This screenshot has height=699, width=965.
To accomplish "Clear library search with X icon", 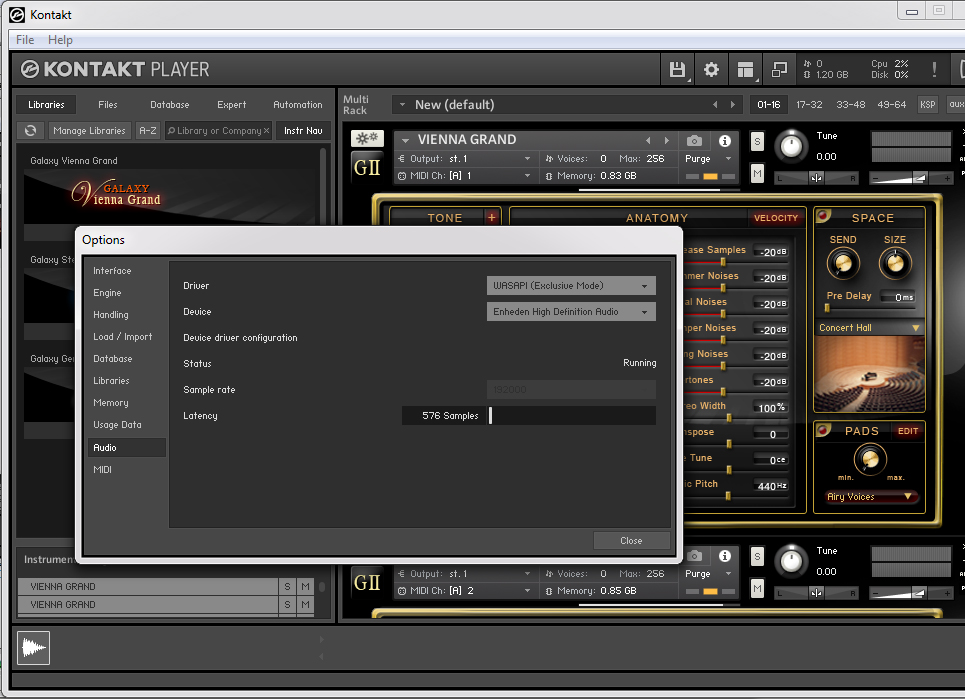I will coord(266,130).
